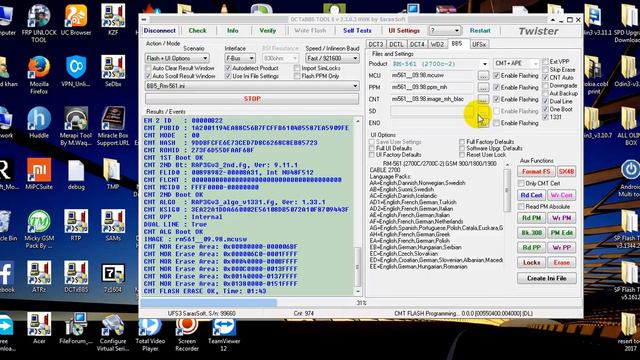Open Micky GSM Pack desktop icon
Image resolution: width=640 pixels, height=360 pixels.
coord(39,229)
